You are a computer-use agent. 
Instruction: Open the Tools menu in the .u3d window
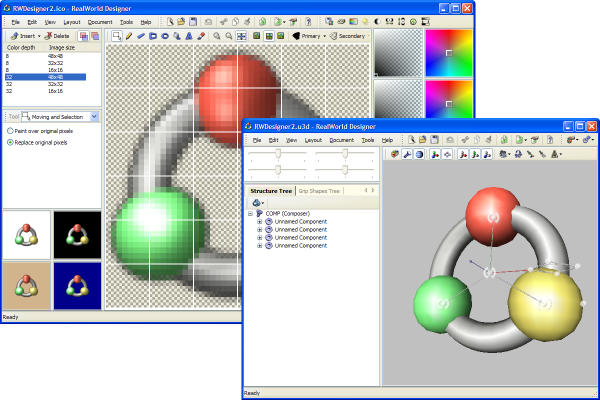coord(368,140)
